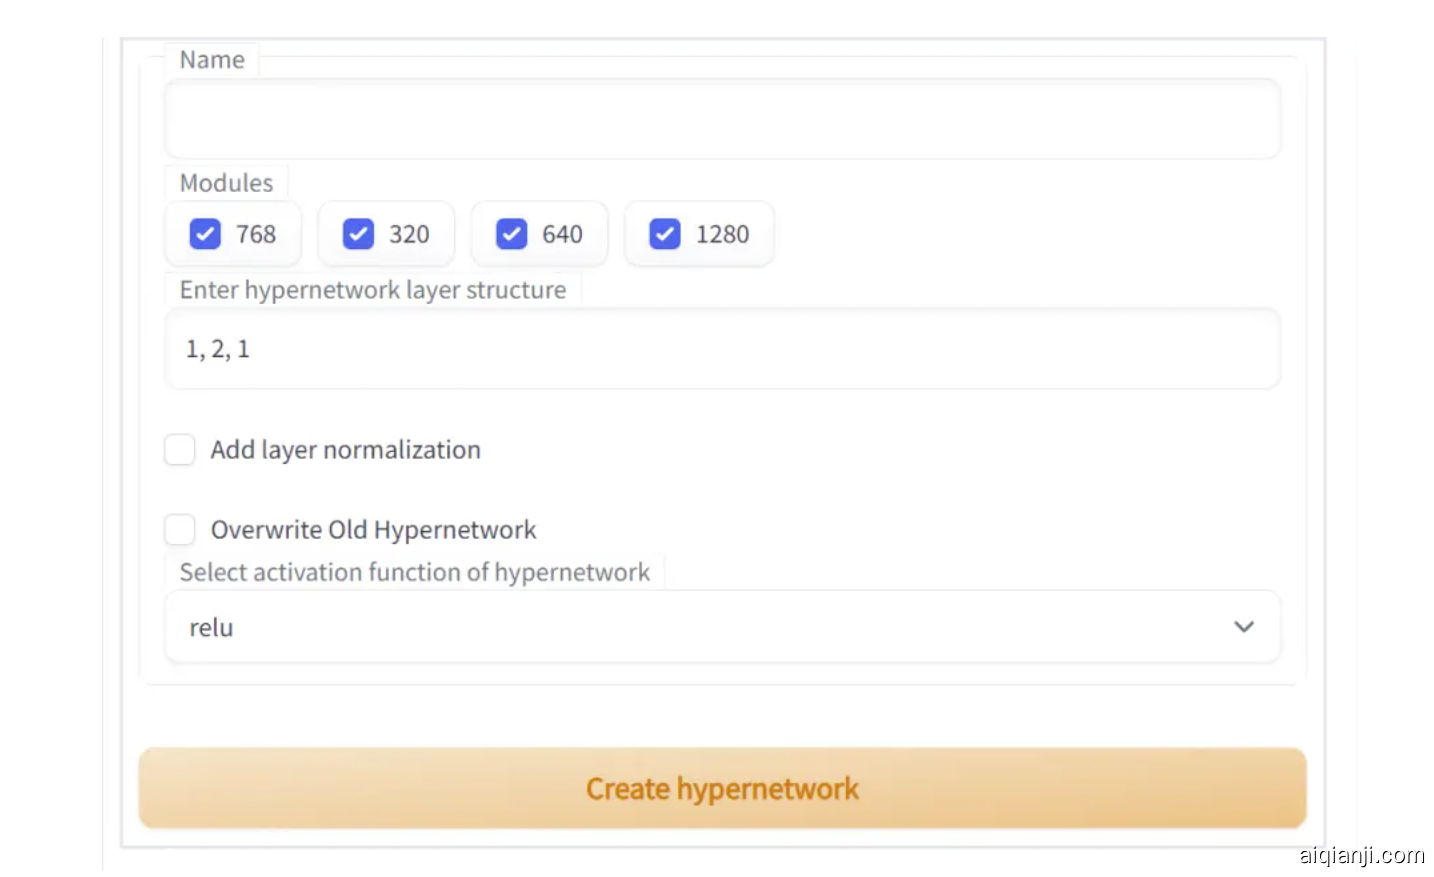Click the 768 module number label
This screenshot has height=877, width=1434.
coord(256,234)
